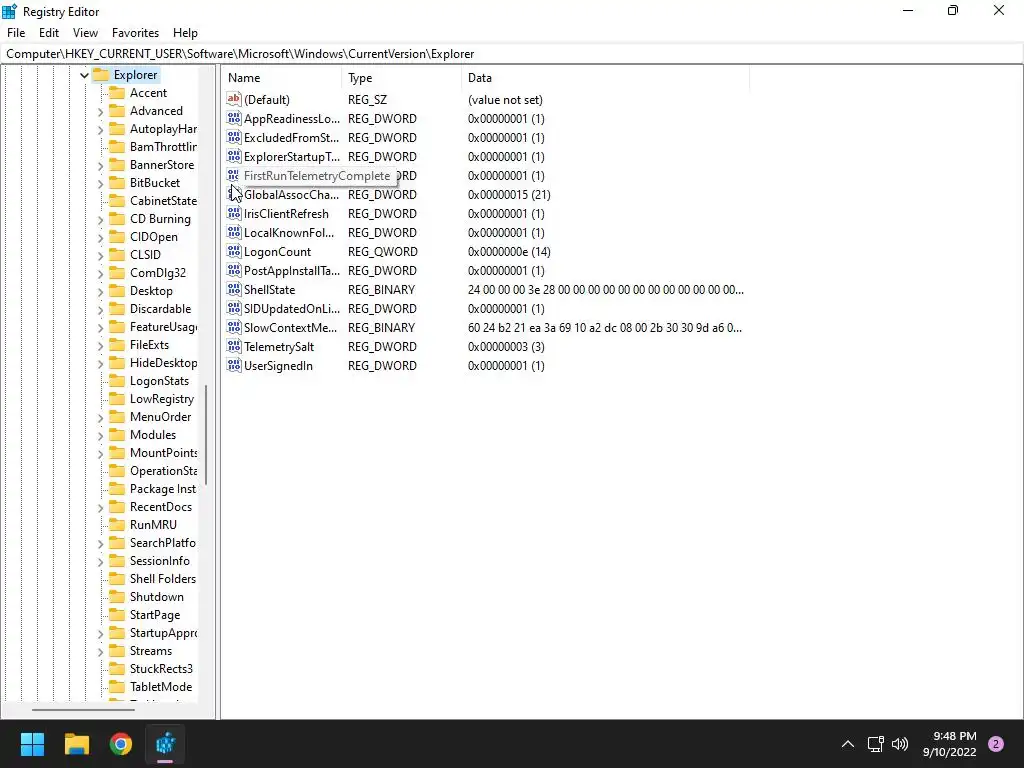
Task: Click the registry path address bar
Action: pyautogui.click(x=512, y=54)
